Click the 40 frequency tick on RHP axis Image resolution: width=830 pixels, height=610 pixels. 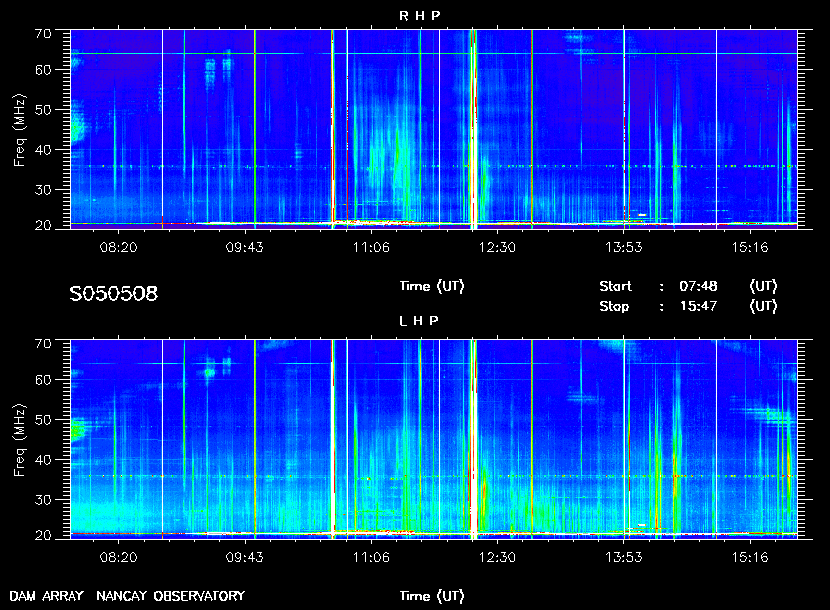pyautogui.click(x=43, y=150)
